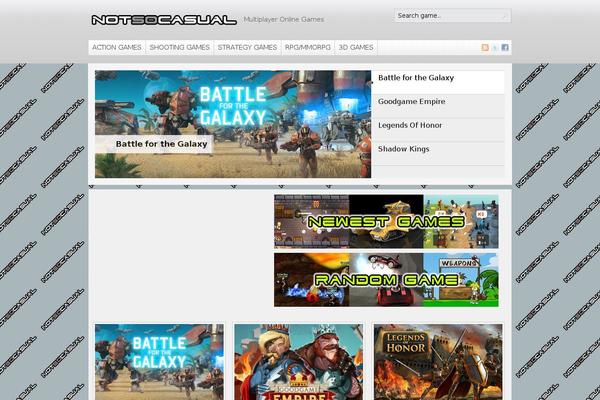Open the Random Game banner
This screenshot has width=600, height=400.
pos(386,279)
